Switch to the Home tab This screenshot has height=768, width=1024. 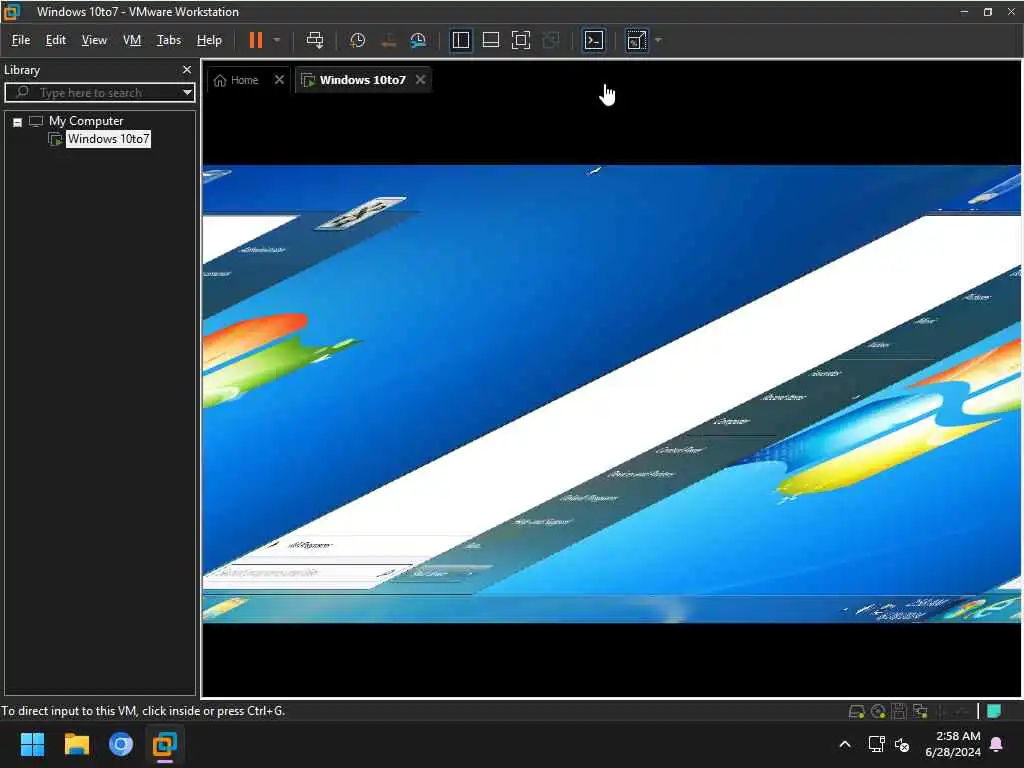(x=237, y=80)
